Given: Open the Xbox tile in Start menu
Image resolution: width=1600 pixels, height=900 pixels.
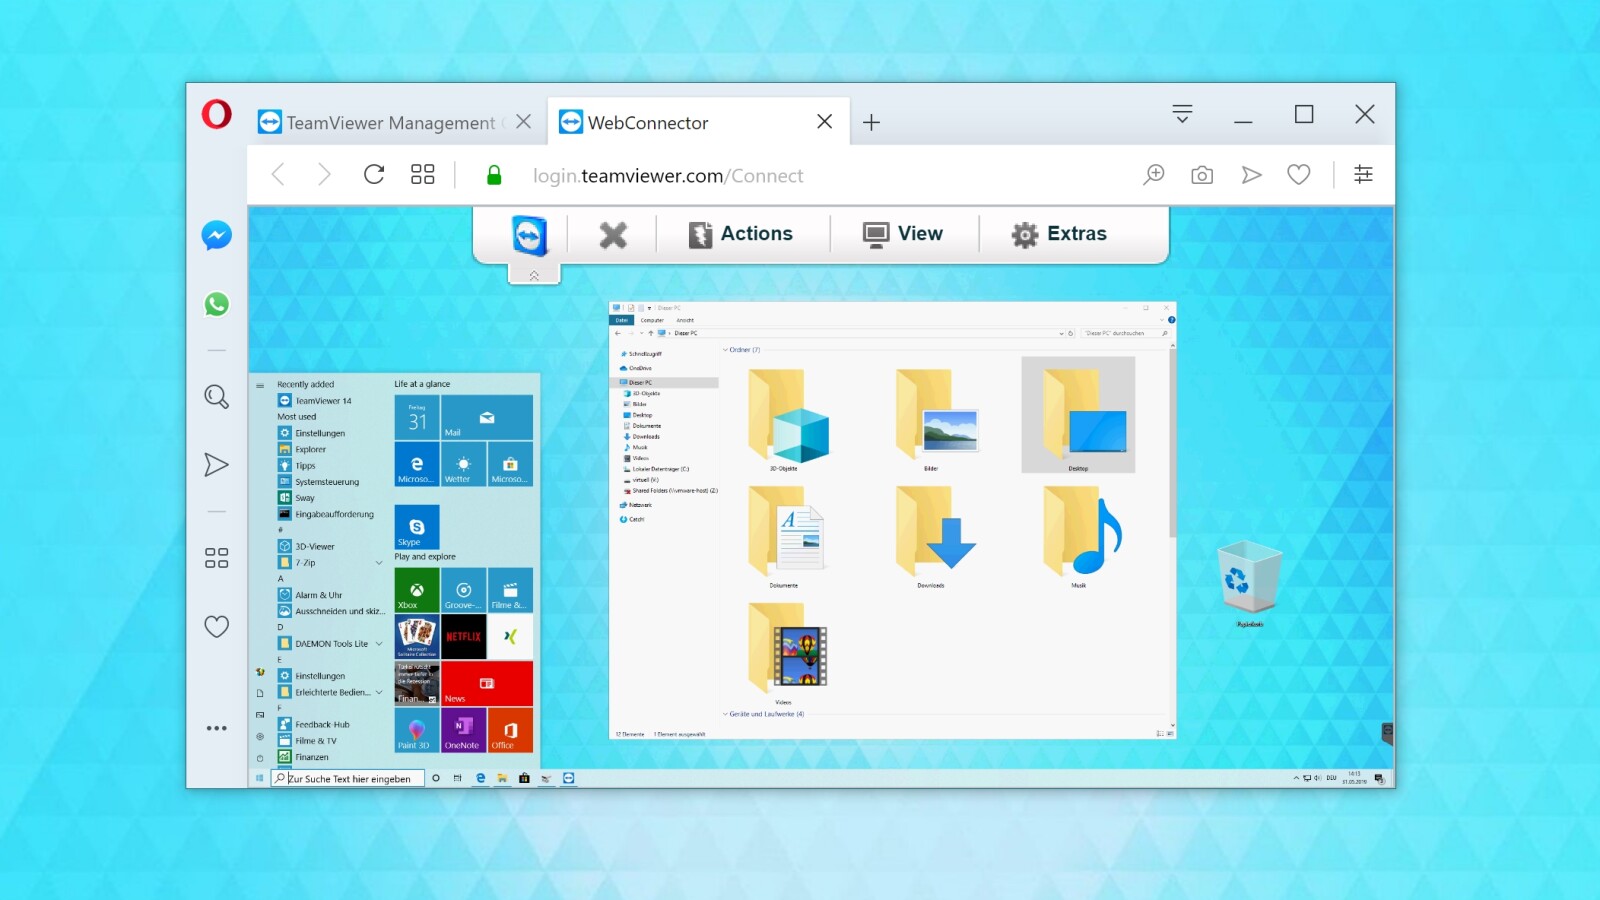Looking at the screenshot, I should (x=417, y=590).
